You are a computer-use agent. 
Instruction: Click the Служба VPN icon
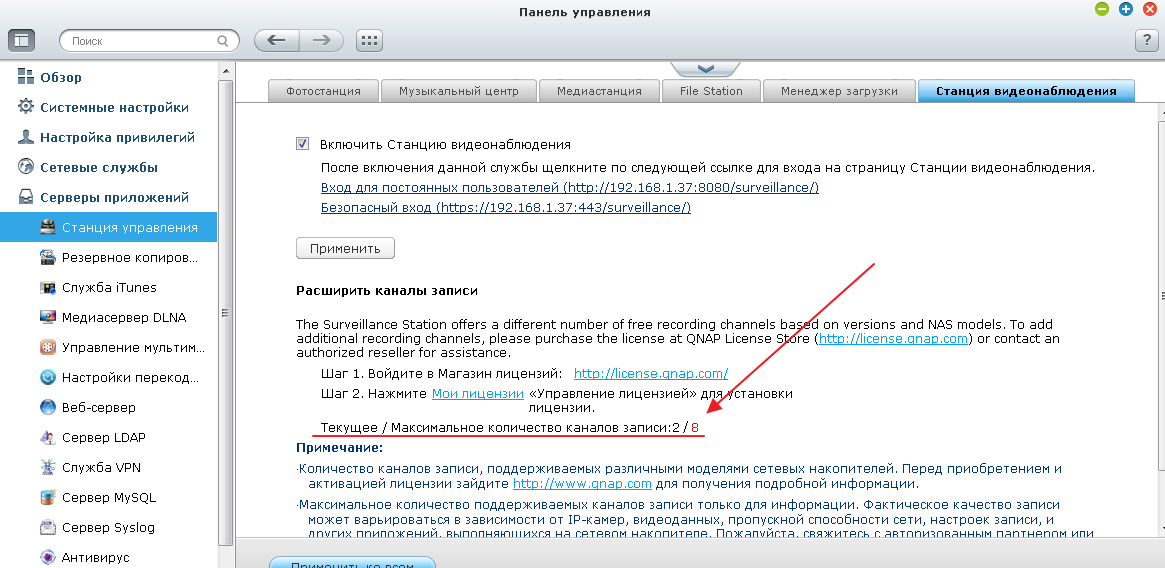(x=48, y=468)
